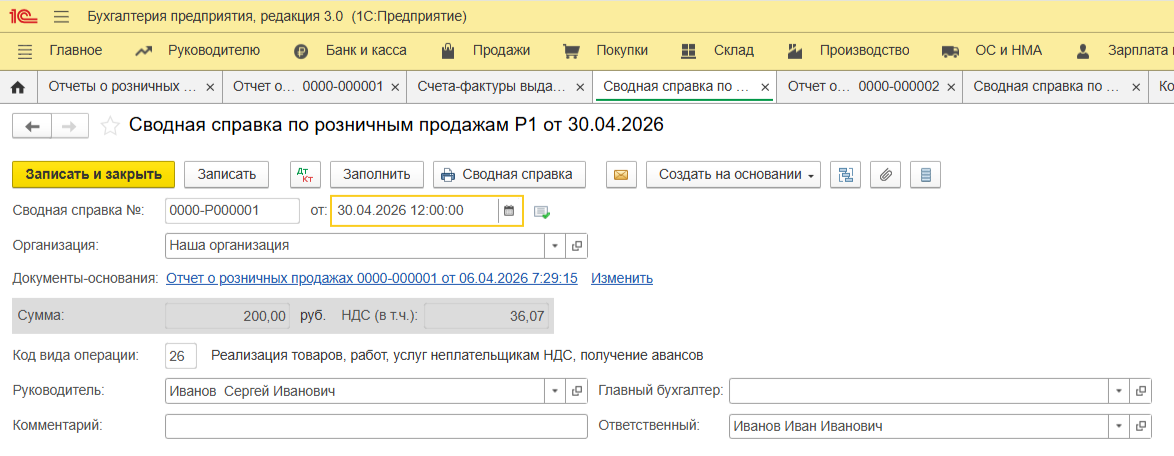Open the Создать на основании dropdown
The height and width of the screenshot is (456, 1174).
pyautogui.click(x=733, y=174)
